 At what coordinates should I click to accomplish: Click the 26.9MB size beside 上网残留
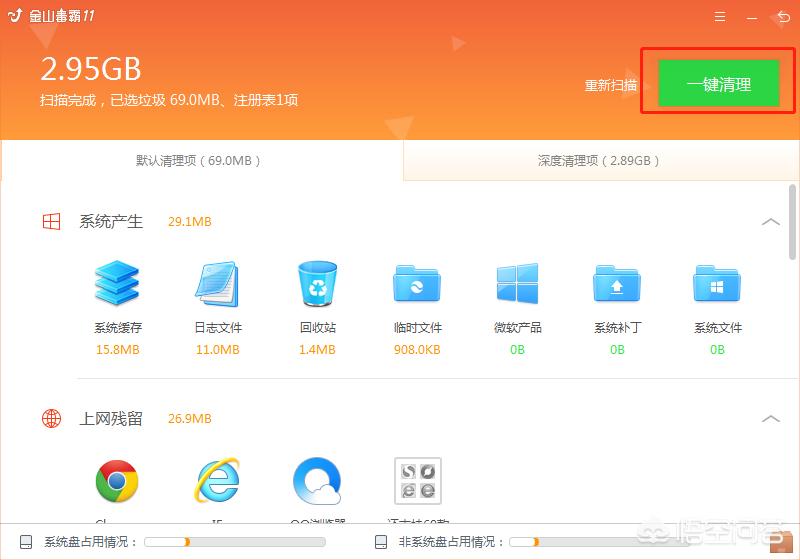(189, 419)
